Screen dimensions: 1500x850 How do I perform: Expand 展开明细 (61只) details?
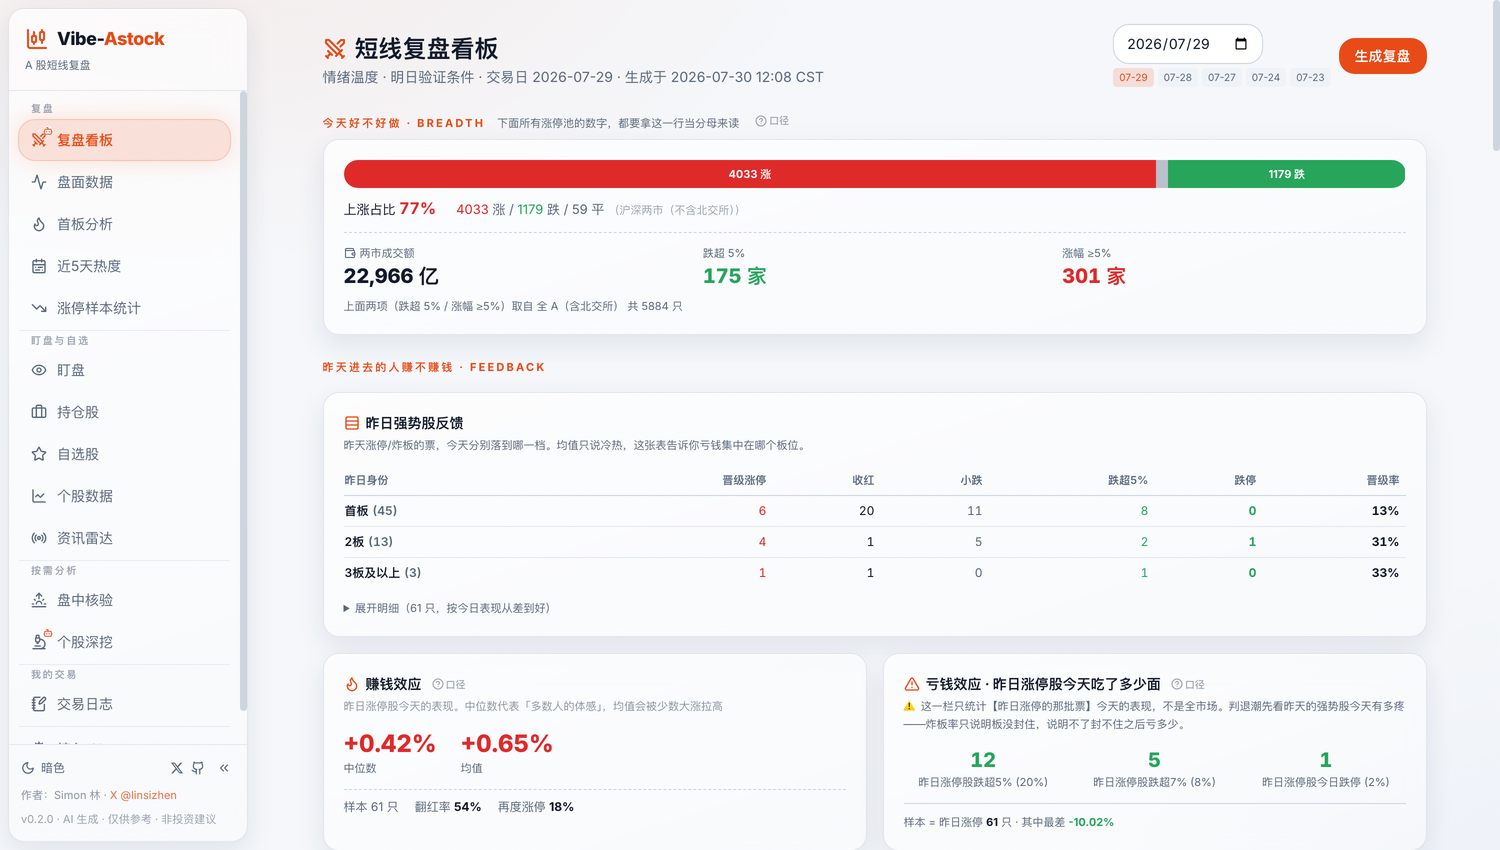click(x=446, y=608)
